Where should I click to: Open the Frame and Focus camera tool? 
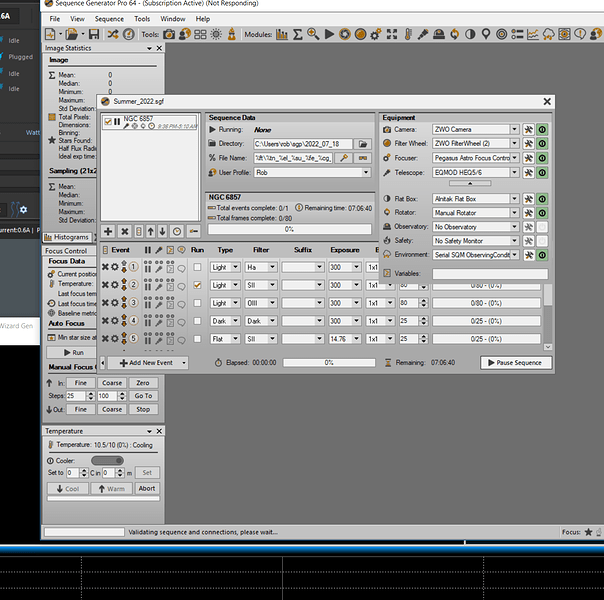point(168,34)
